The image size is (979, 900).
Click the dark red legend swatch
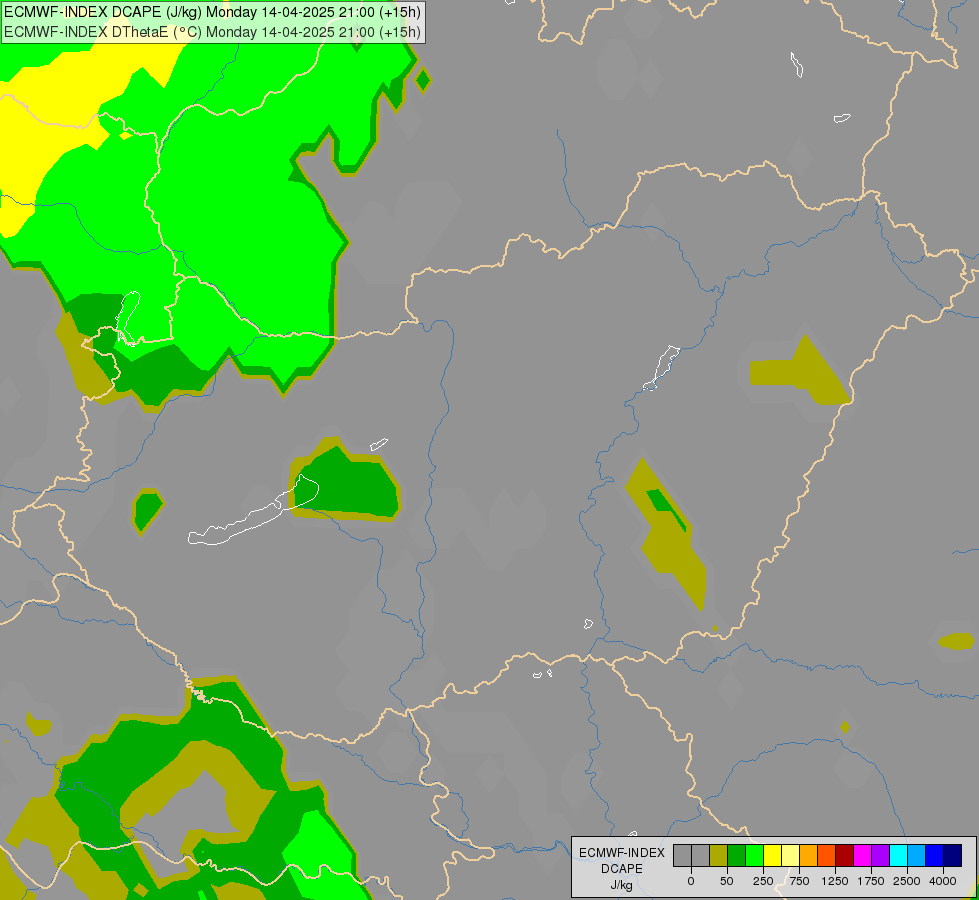845,856
